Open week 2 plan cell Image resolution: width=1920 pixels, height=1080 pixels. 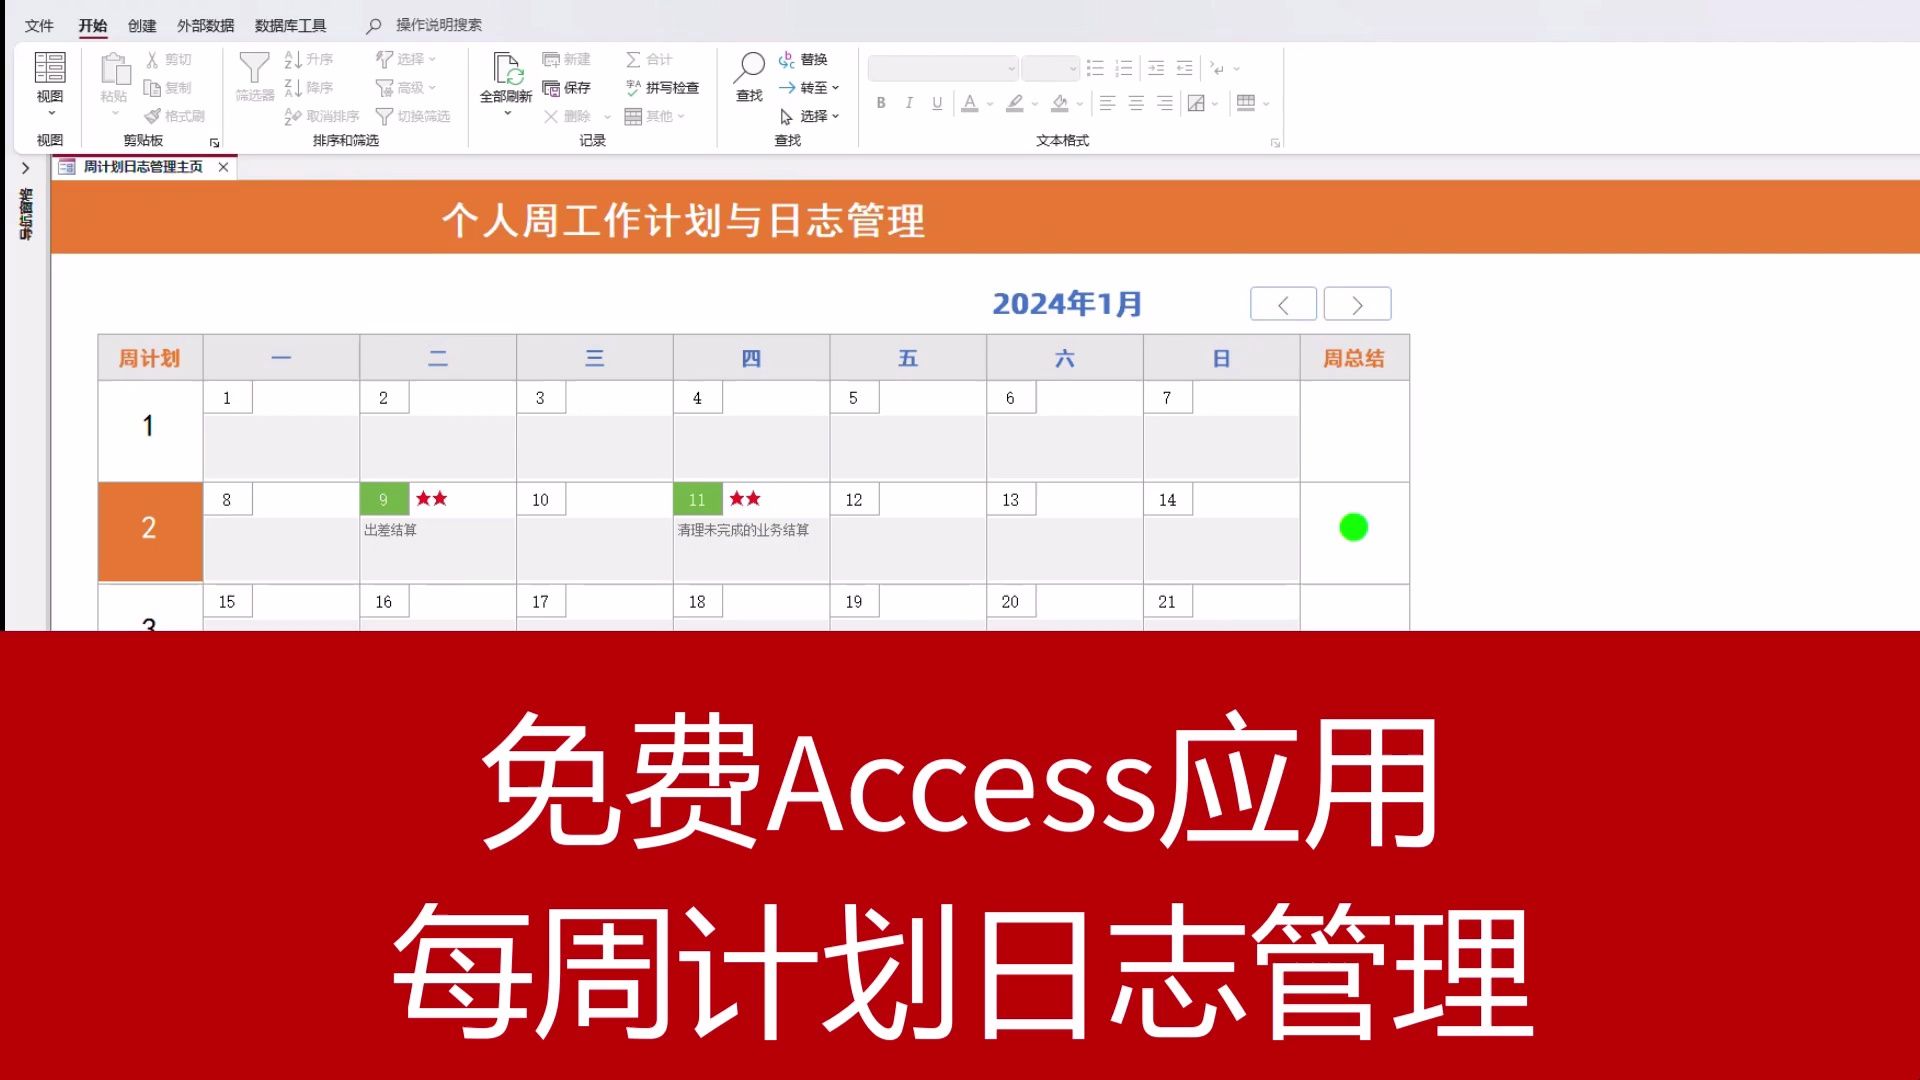pyautogui.click(x=150, y=531)
